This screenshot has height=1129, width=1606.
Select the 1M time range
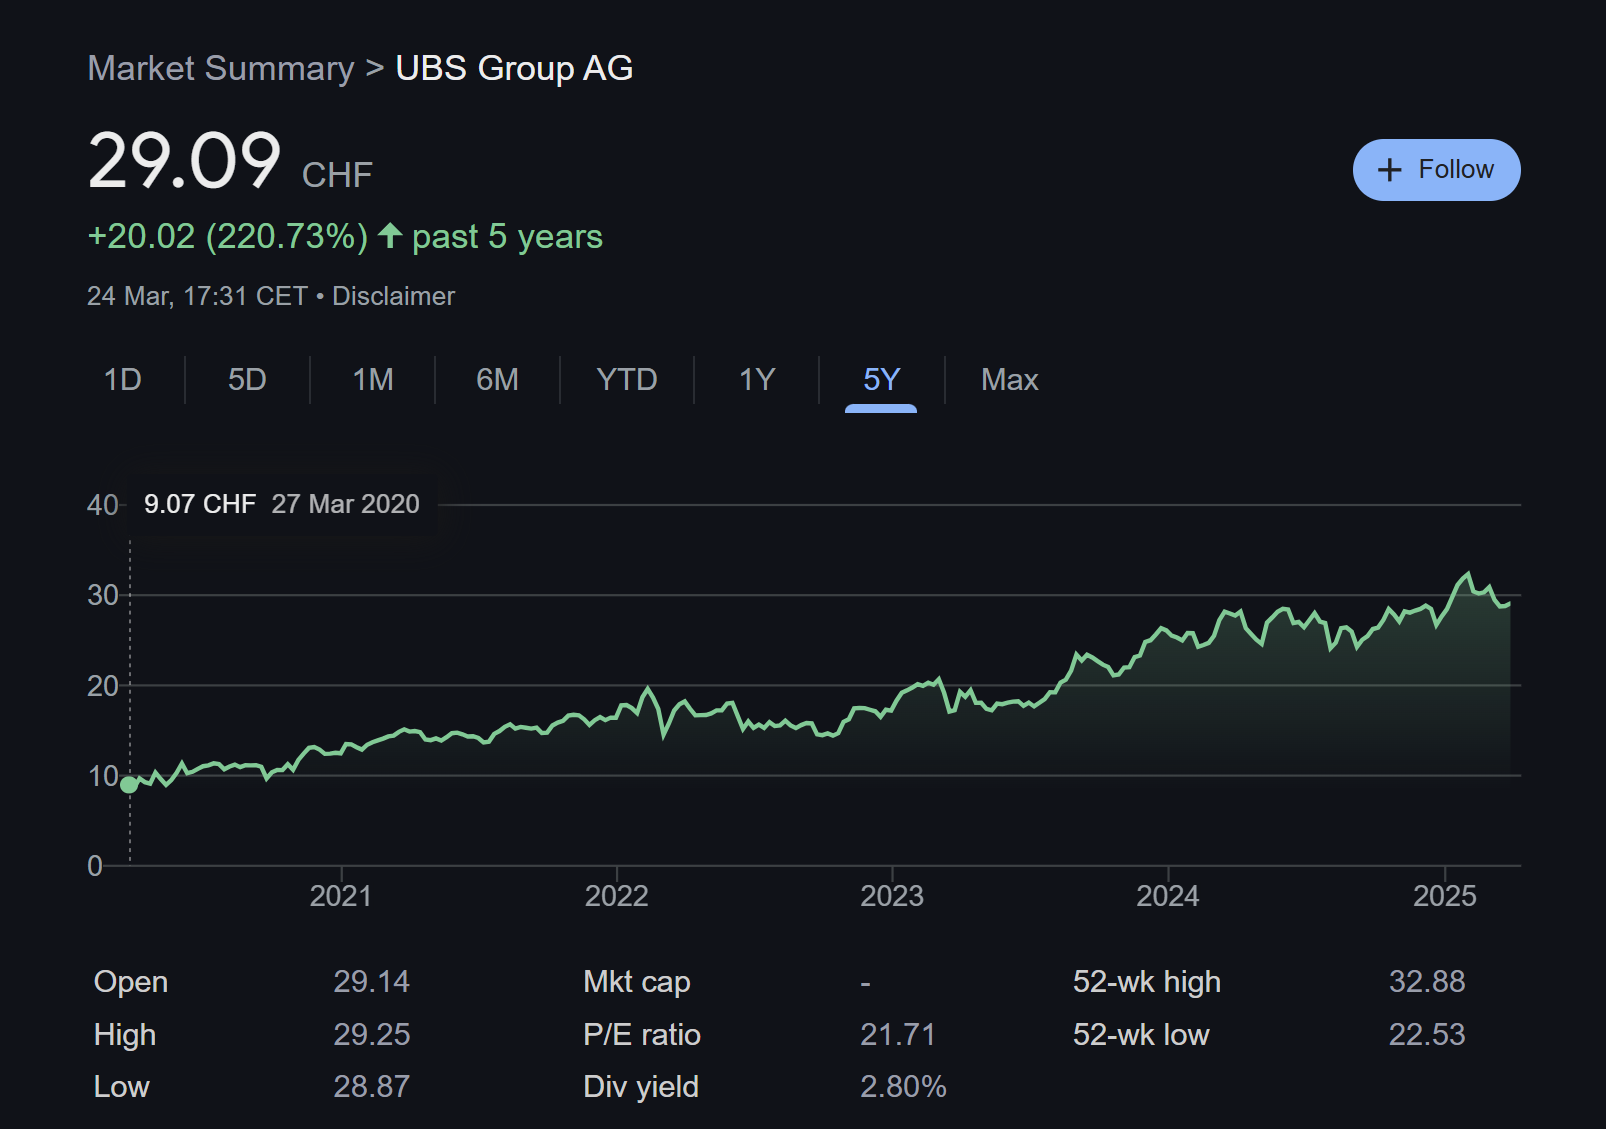373,380
